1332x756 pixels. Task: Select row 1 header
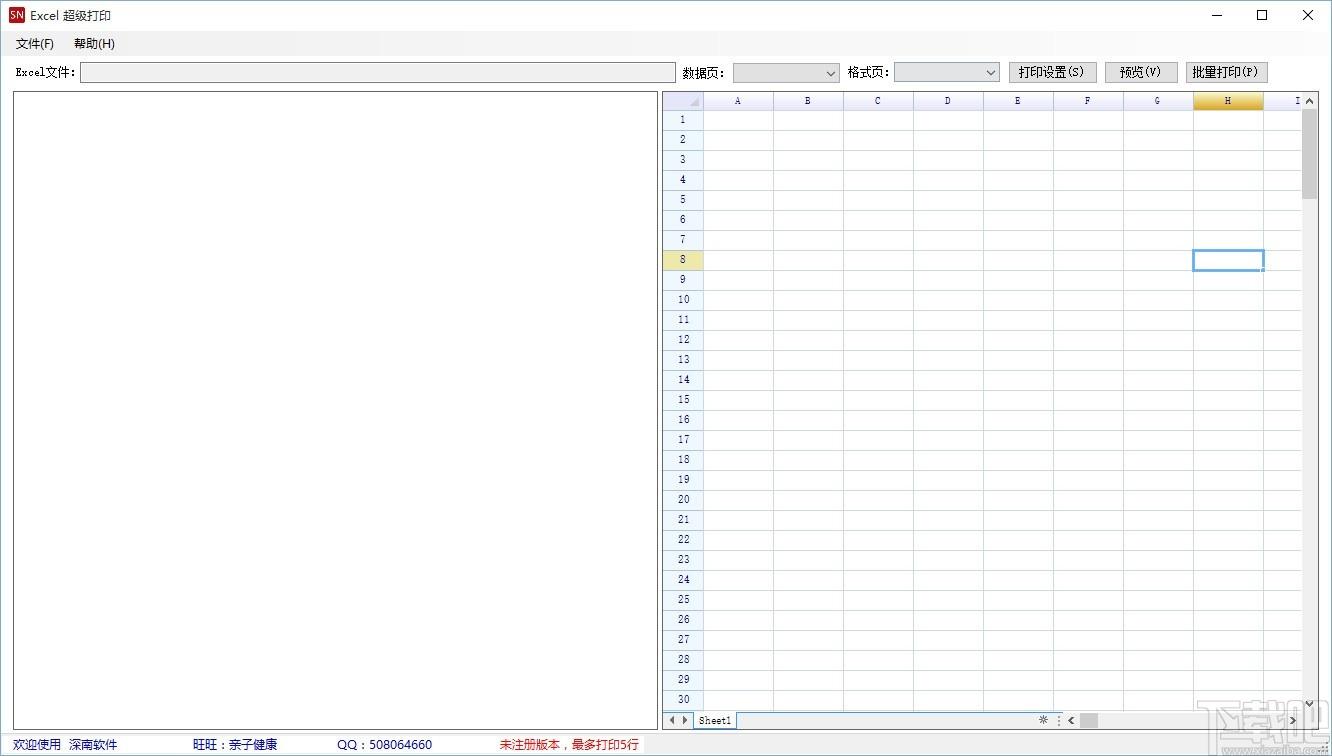683,120
